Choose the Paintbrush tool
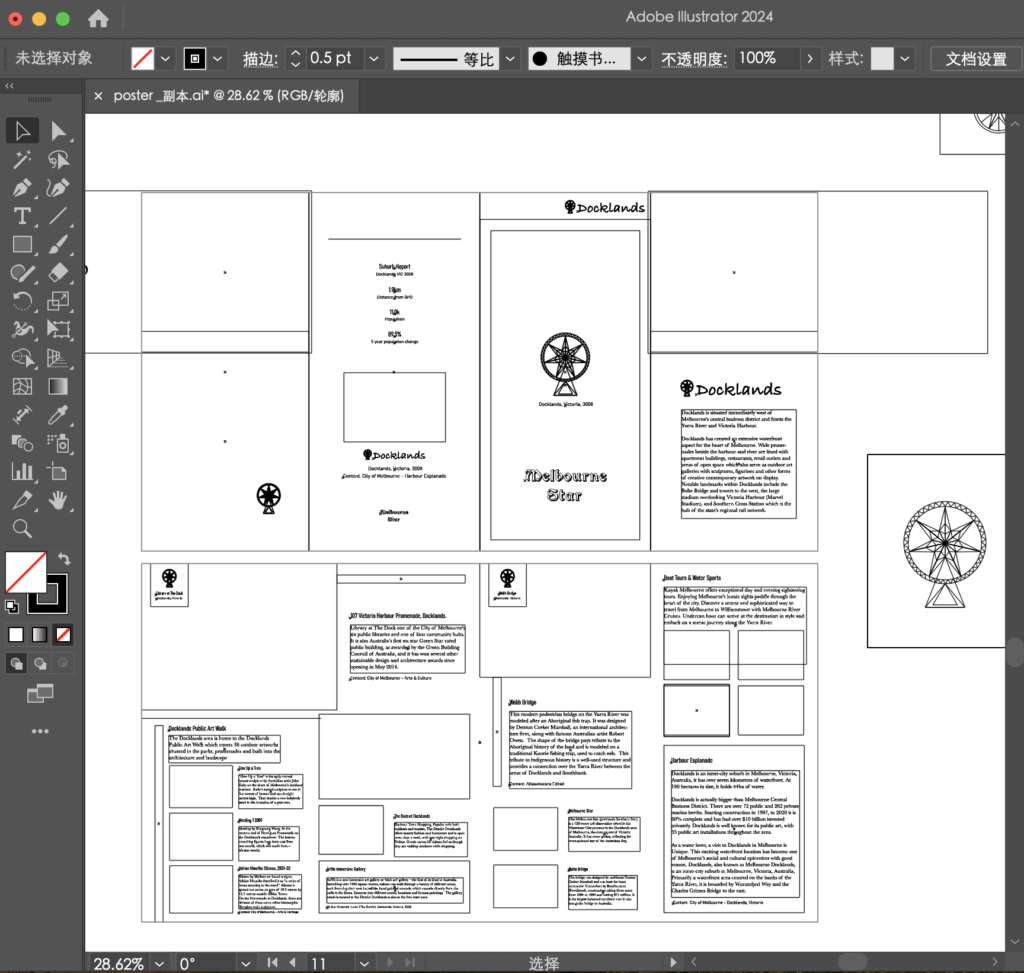 (59, 244)
